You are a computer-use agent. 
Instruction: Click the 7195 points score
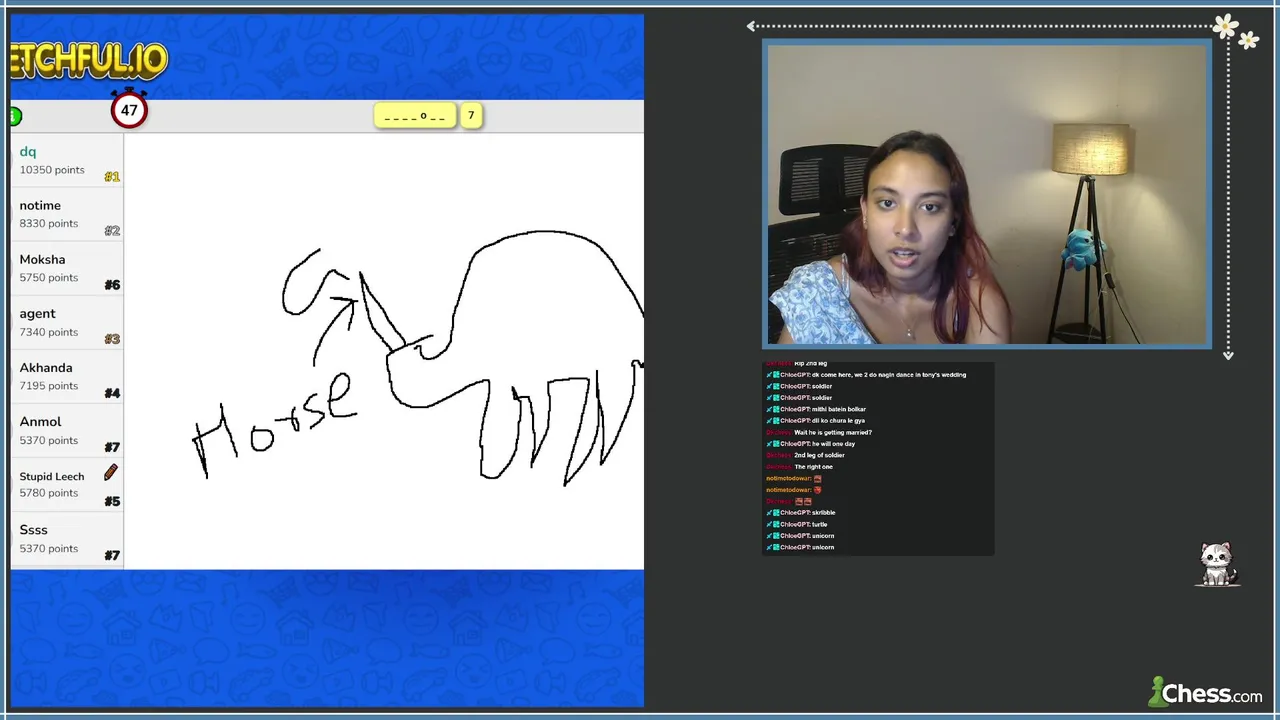click(x=49, y=386)
